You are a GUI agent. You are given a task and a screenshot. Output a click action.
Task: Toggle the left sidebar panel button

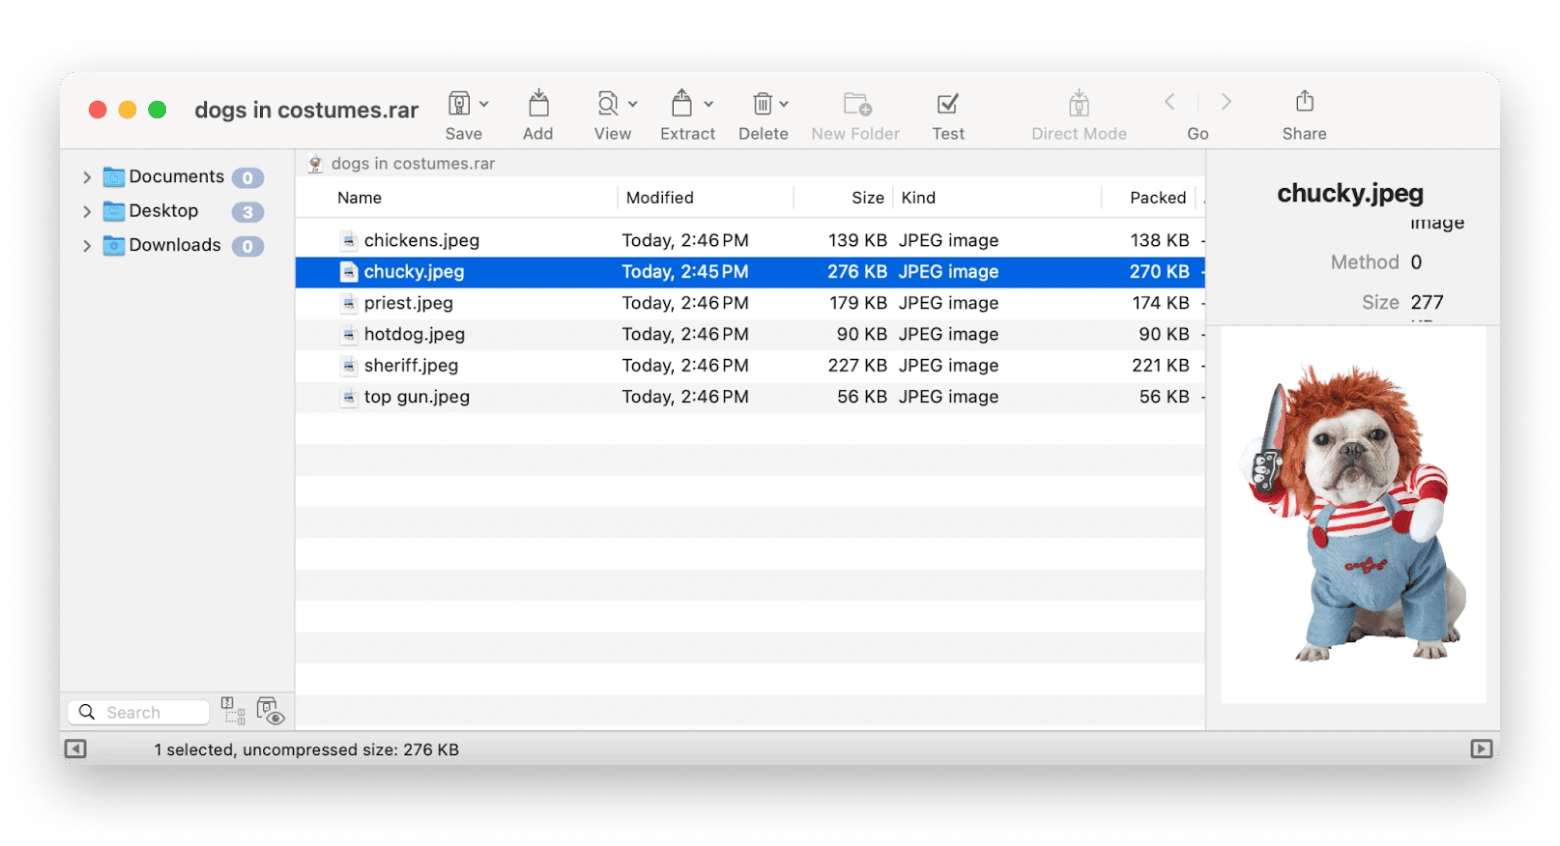(x=75, y=749)
